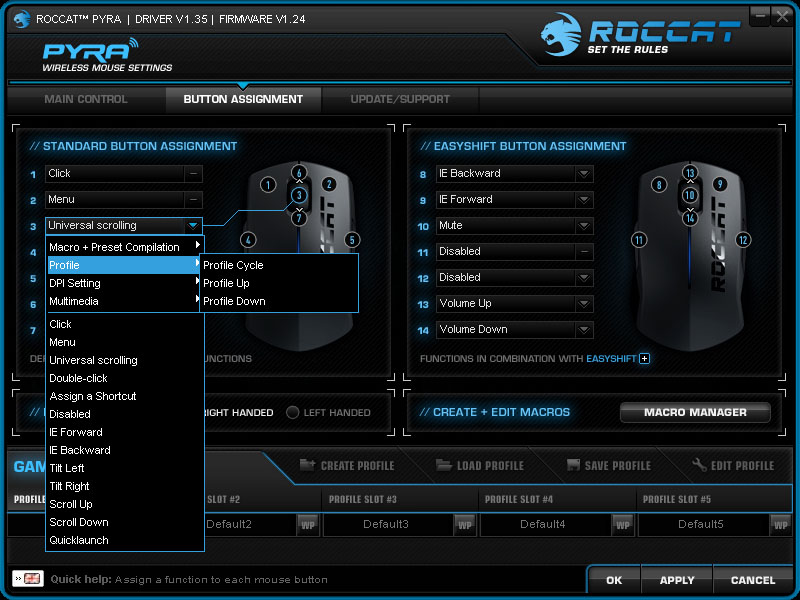
Task: Click the button 9 marker on EasyShift mouse
Action: pyautogui.click(x=720, y=184)
